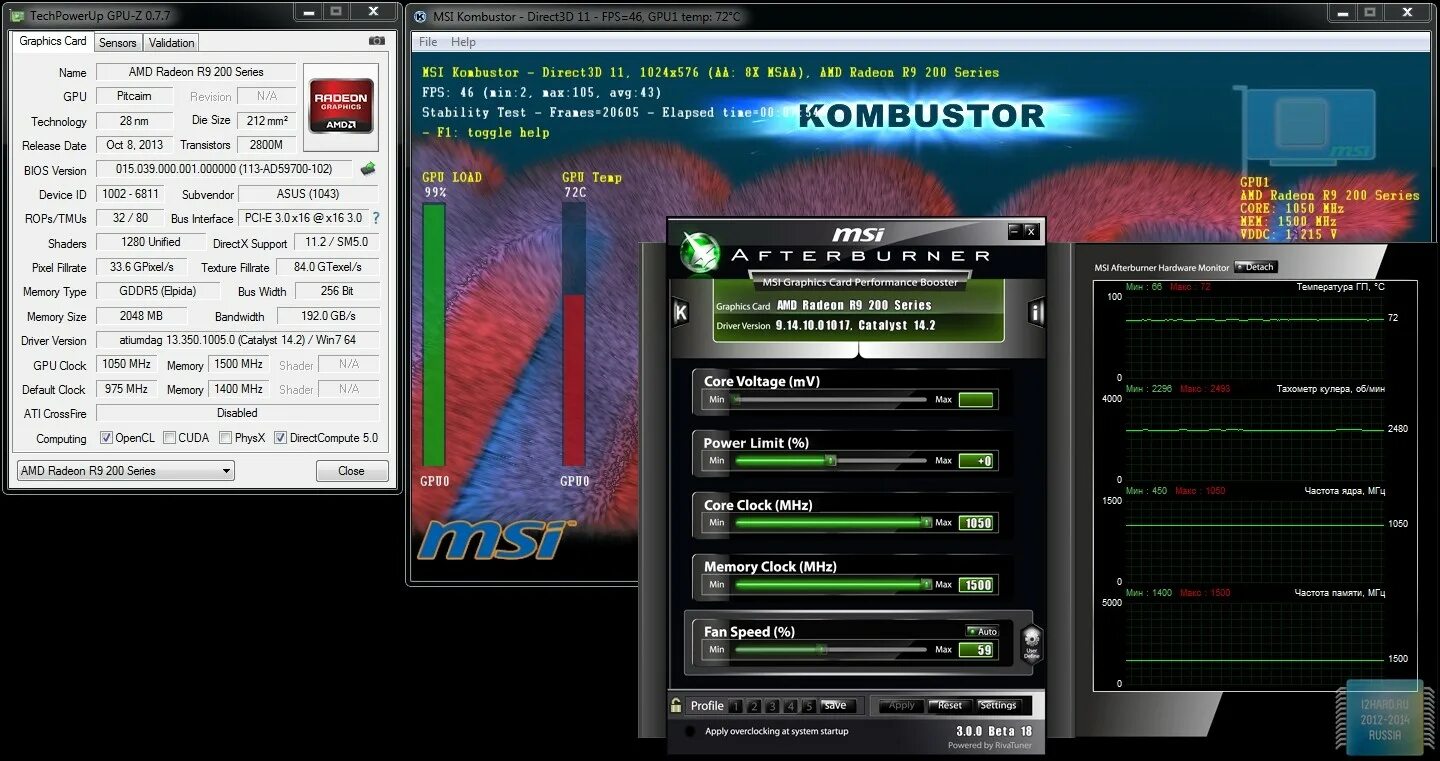Click the Subvendor value 'ASUS (1043)'
The width and height of the screenshot is (1440, 761).
click(x=308, y=194)
